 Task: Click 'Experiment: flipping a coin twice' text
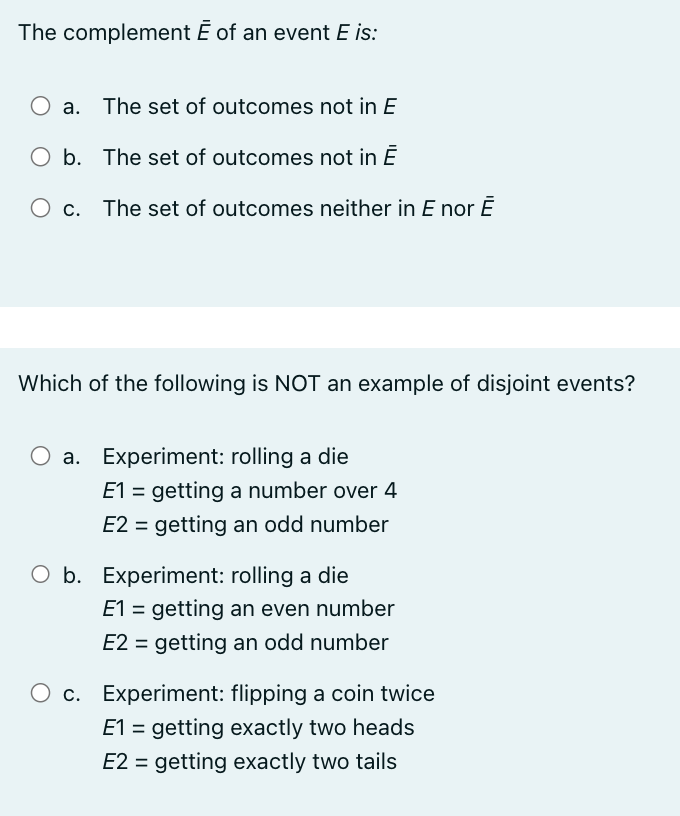[x=268, y=693]
